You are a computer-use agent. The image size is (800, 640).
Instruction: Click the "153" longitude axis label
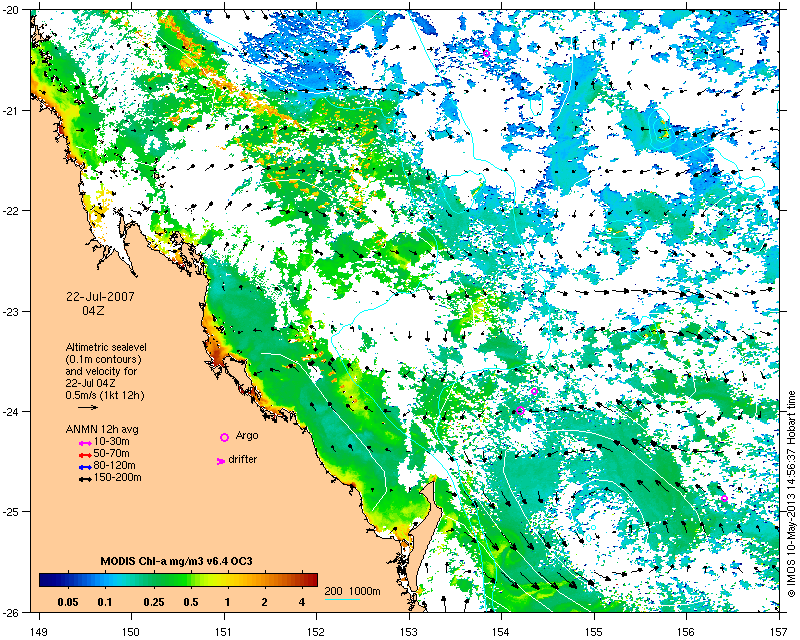click(409, 632)
